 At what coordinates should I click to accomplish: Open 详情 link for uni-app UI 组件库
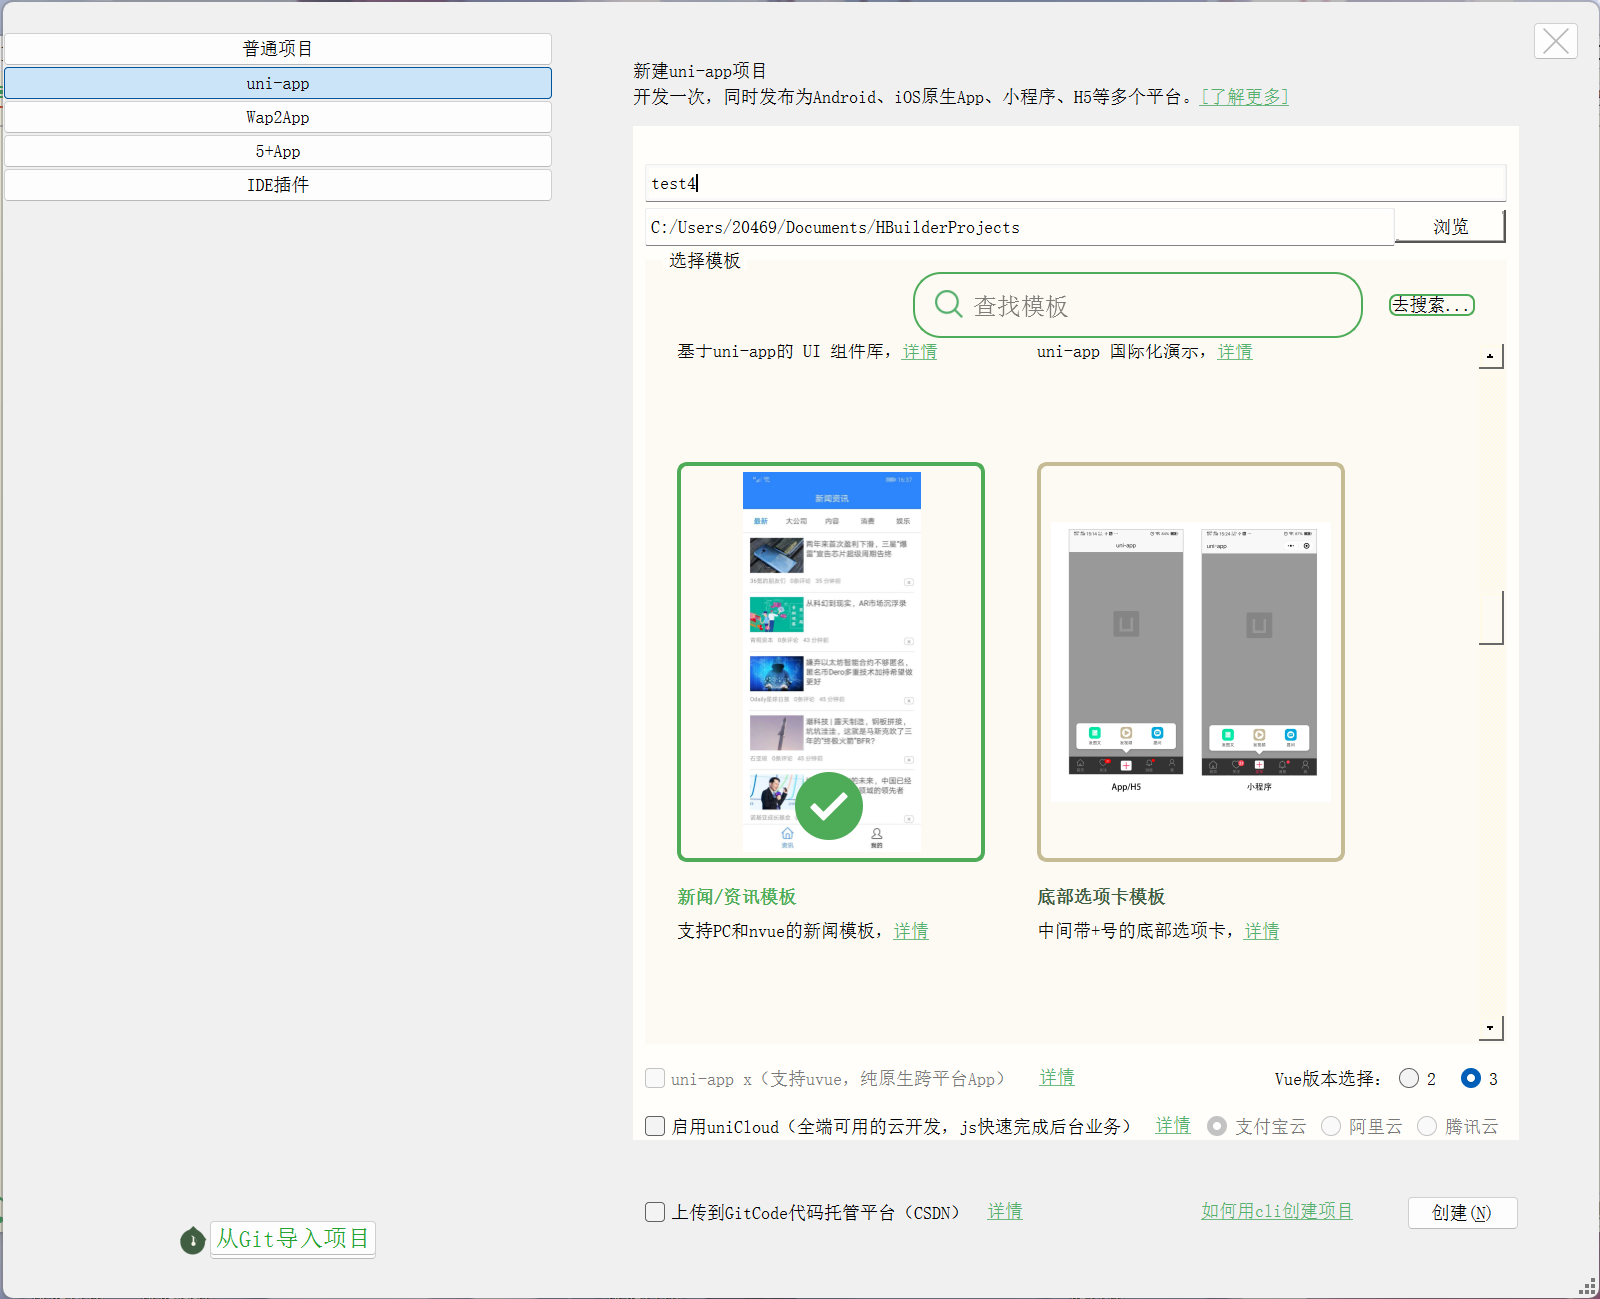(920, 352)
